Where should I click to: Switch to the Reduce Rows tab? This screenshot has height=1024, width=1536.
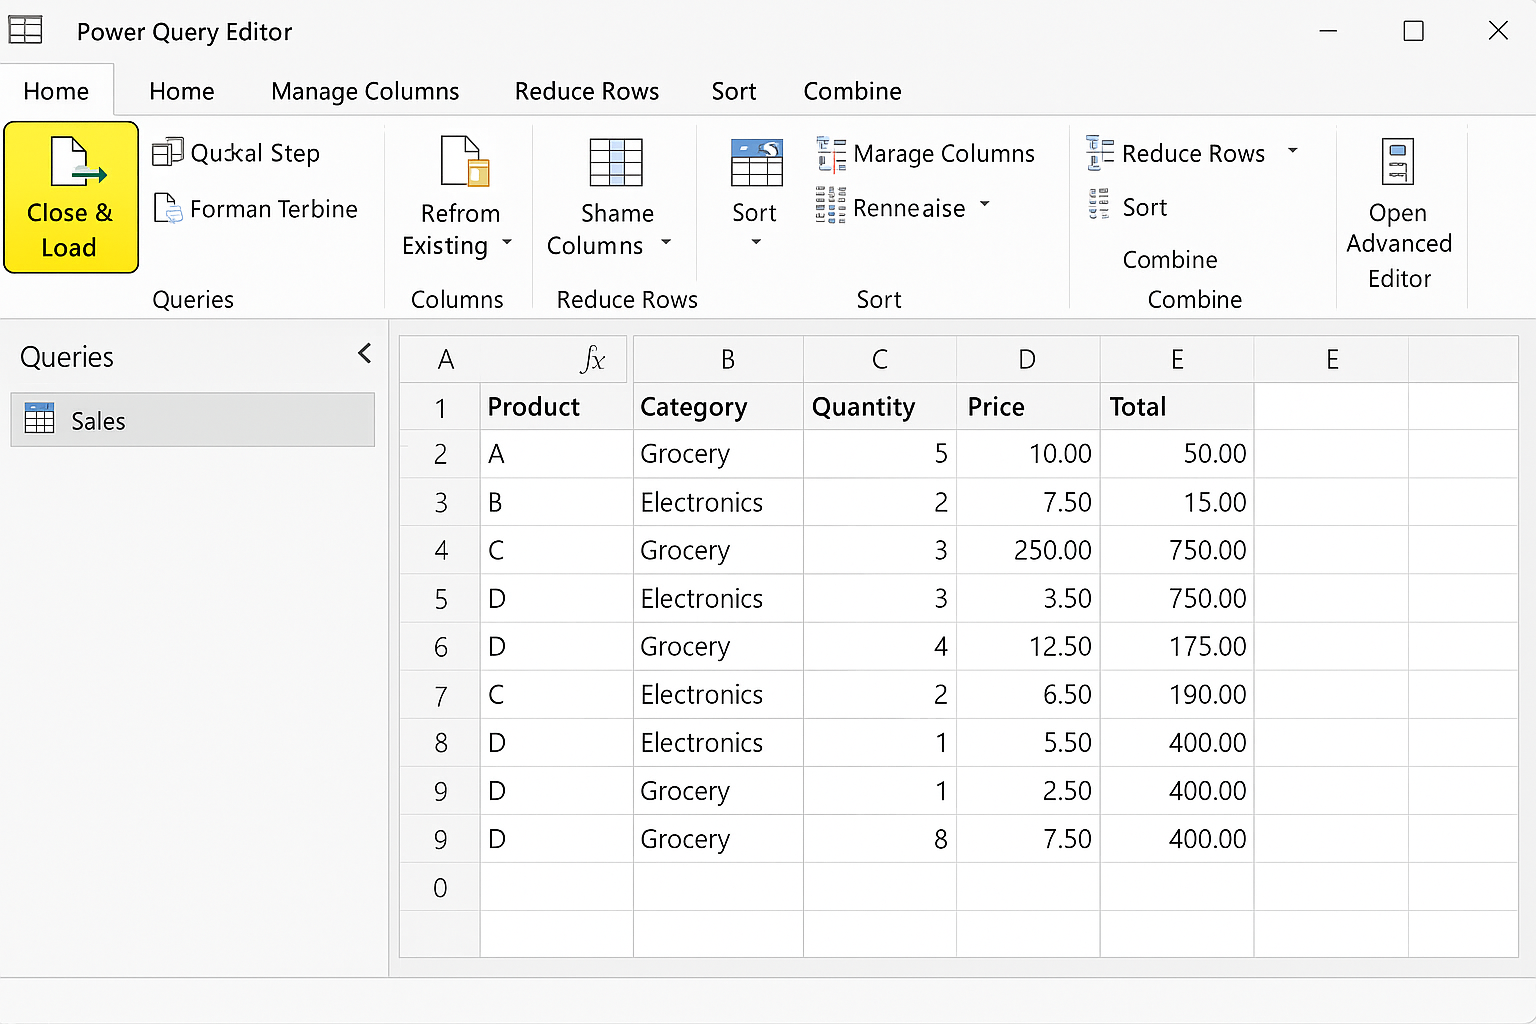587,91
